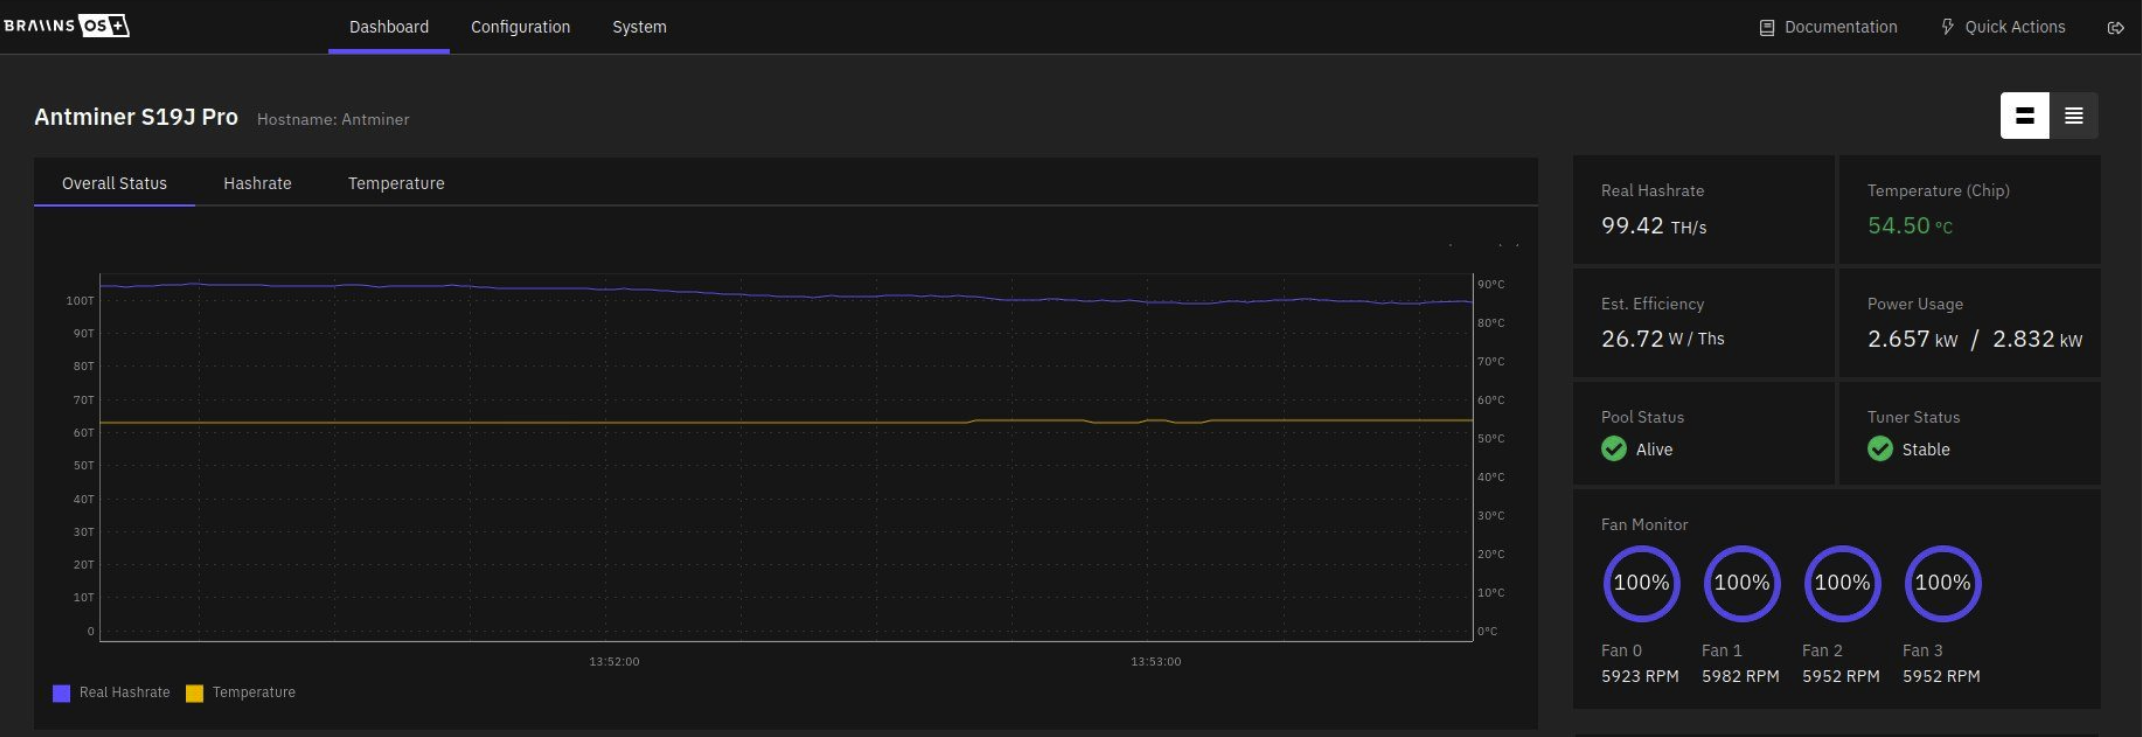The image size is (2142, 737).
Task: Click the 54.50 °C chip temperature value
Action: tap(1910, 226)
